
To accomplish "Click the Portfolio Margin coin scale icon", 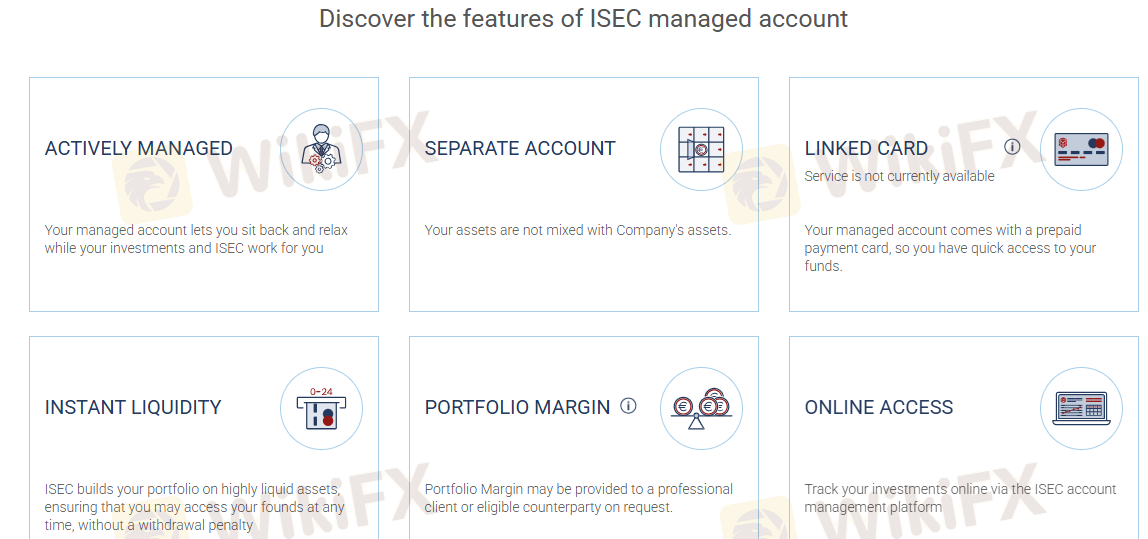I will (701, 409).
